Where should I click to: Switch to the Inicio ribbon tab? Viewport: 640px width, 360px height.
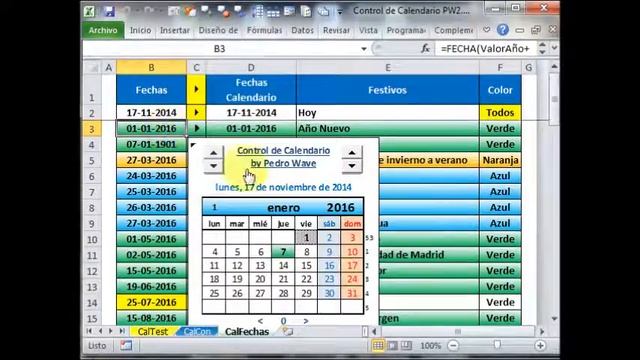[x=140, y=30]
